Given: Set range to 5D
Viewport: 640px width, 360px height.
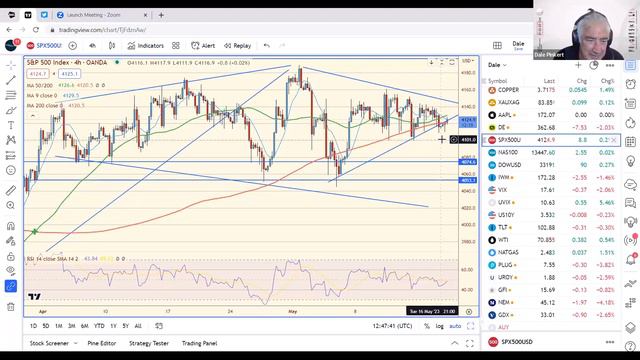Looking at the screenshot, I should pos(46,326).
